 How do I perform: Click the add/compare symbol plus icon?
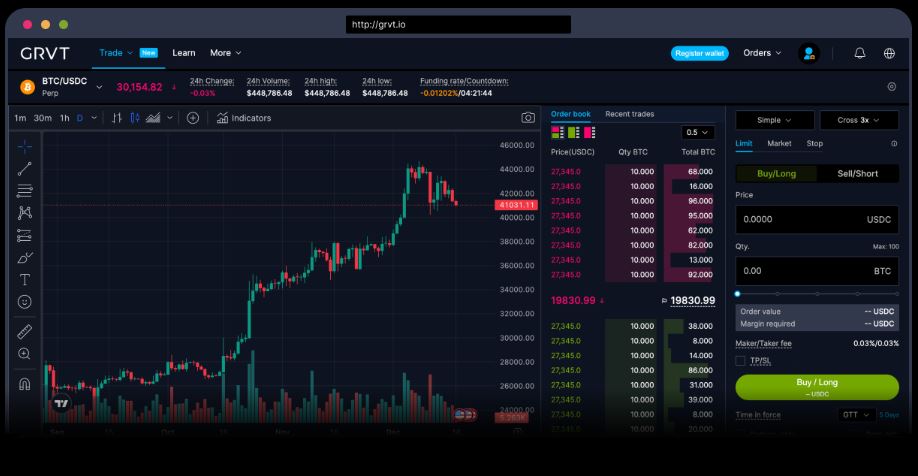tap(193, 118)
